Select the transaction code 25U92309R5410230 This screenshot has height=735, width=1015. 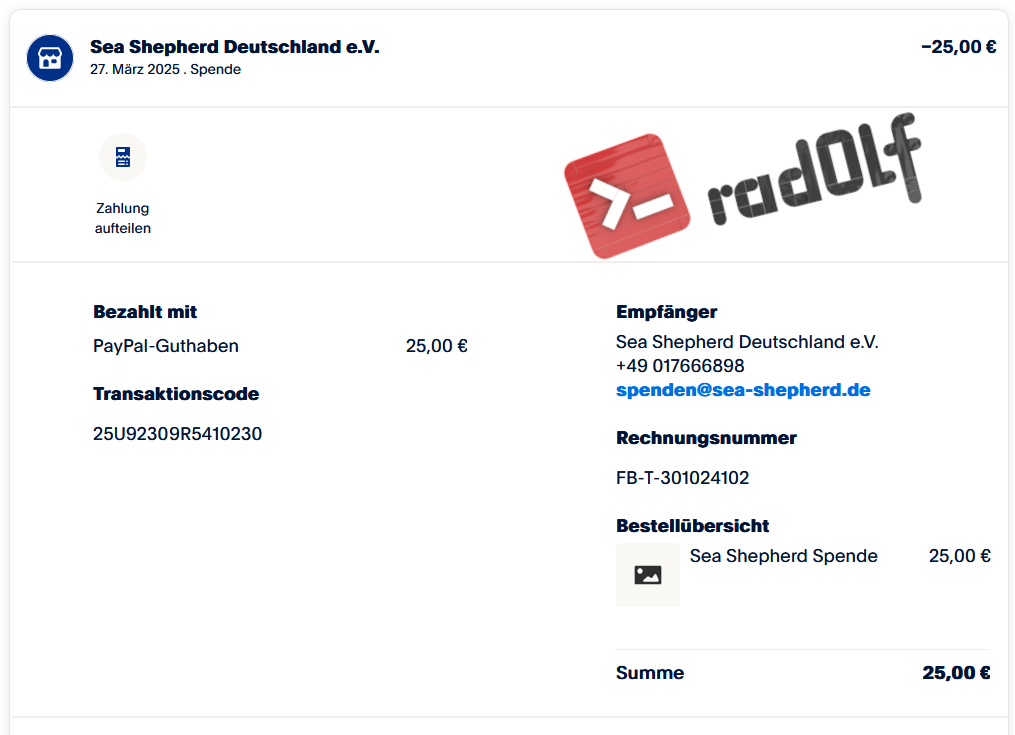[x=178, y=434]
